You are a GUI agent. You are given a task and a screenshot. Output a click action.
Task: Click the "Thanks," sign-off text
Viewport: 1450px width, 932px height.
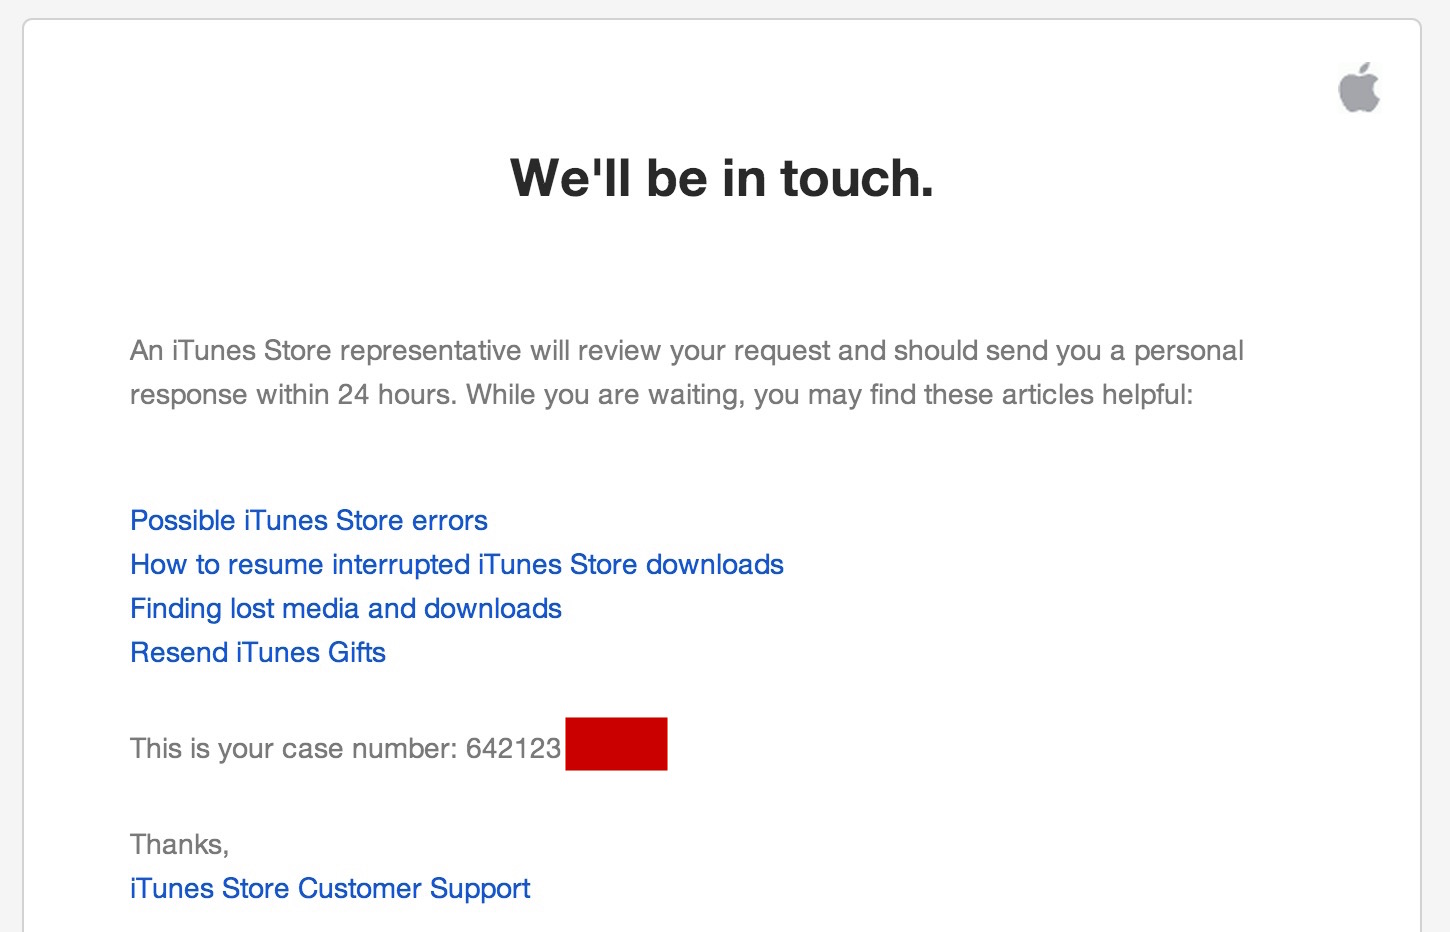point(179,845)
